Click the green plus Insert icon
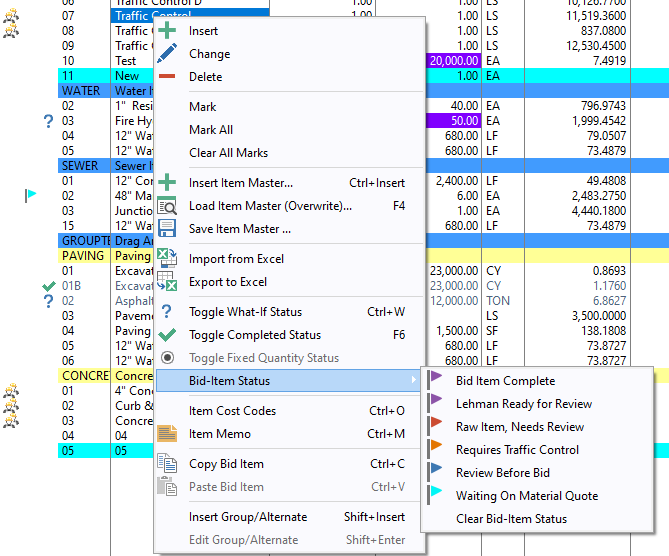The height and width of the screenshot is (556, 669). (168, 31)
